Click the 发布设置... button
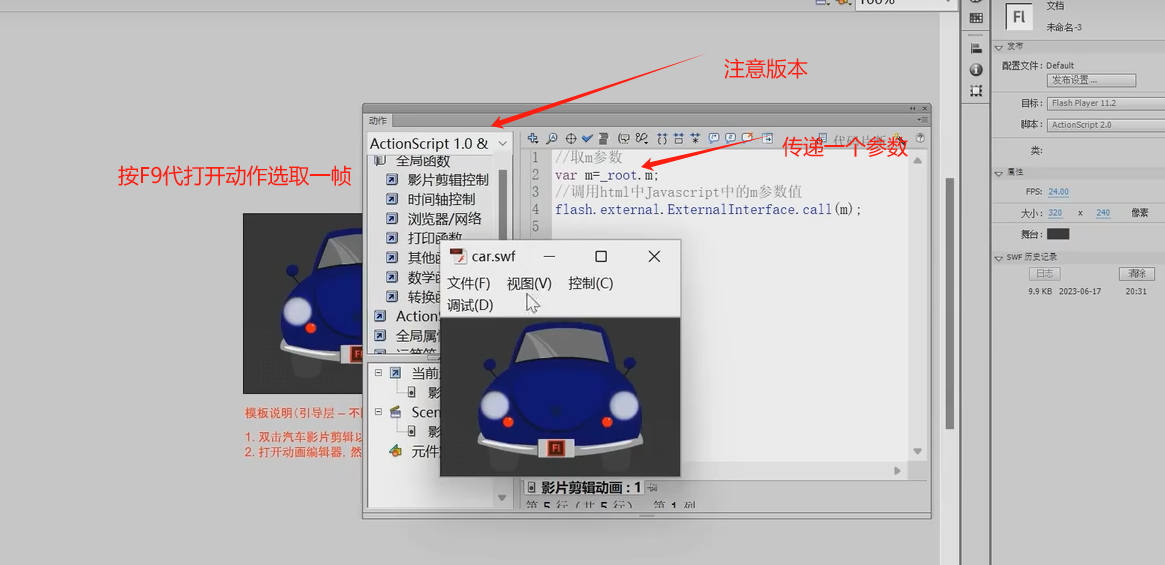 (1092, 80)
